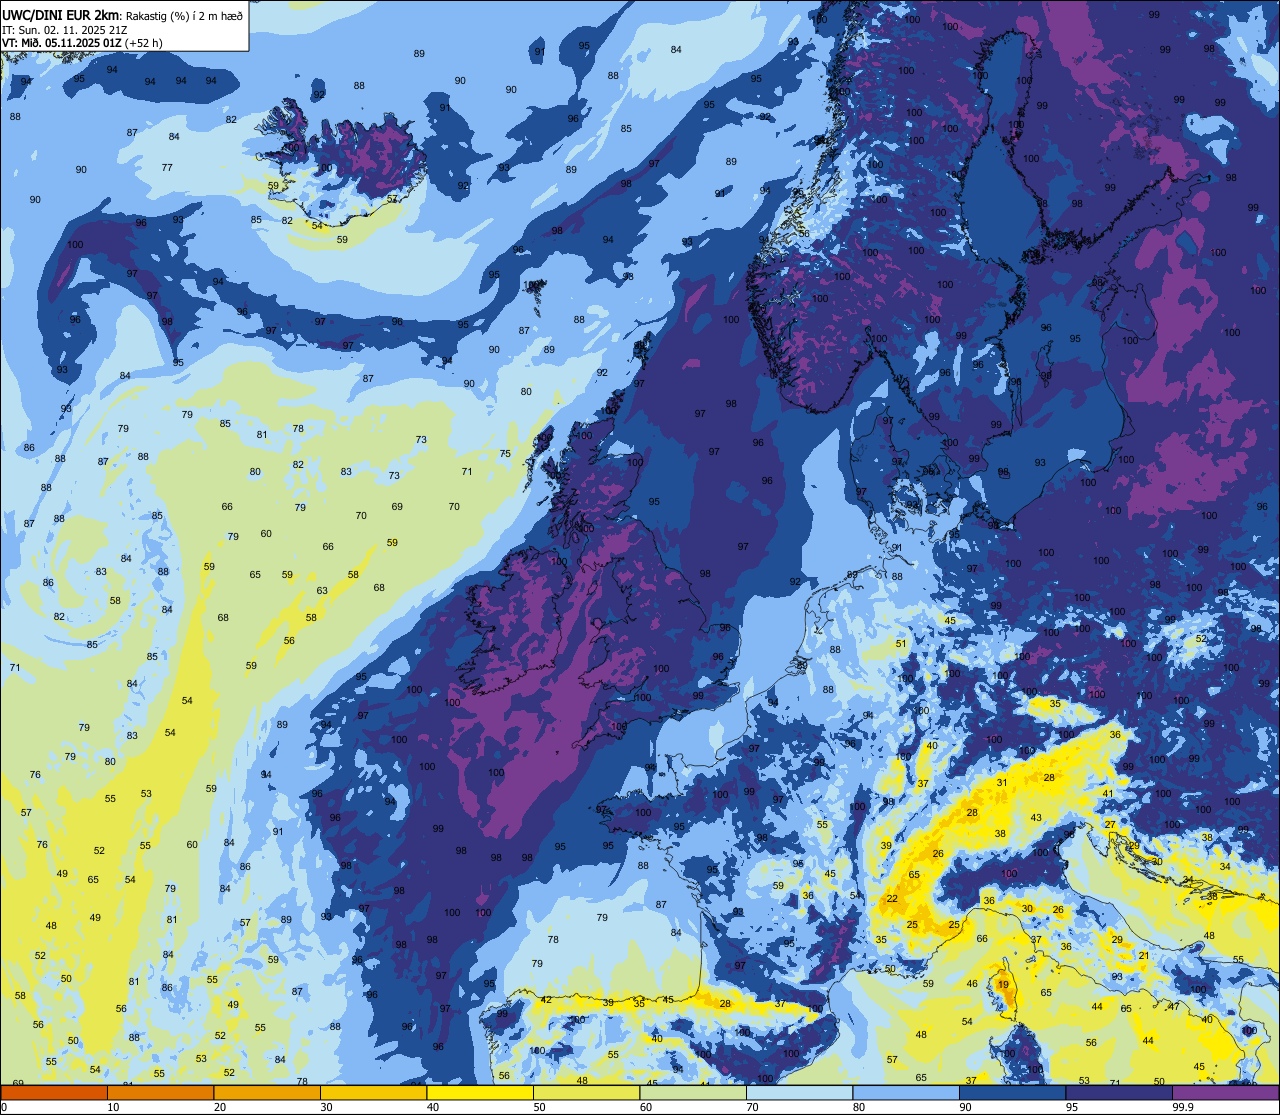Screen dimensions: 1280x1115
Task: Click the legend scale label "40"
Action: (x=433, y=1107)
